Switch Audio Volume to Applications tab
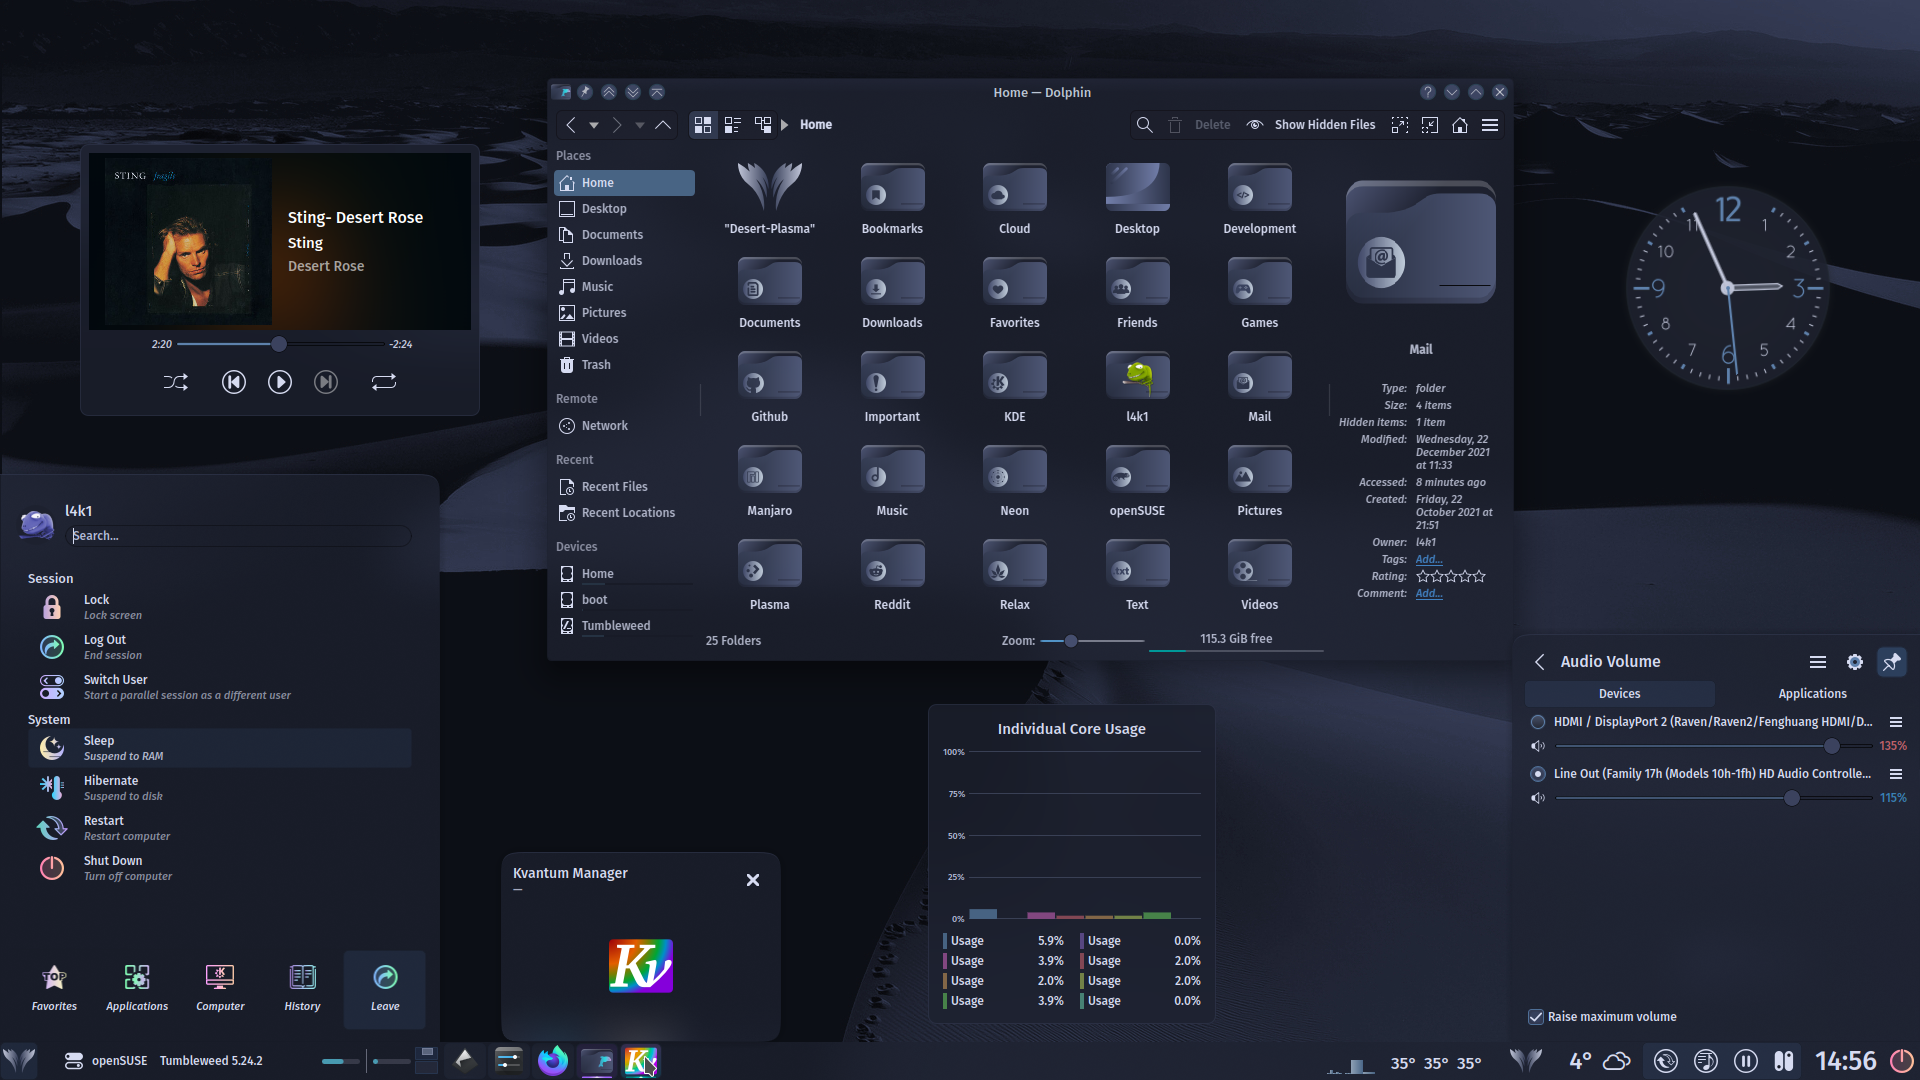The image size is (1920, 1080). click(x=1812, y=694)
